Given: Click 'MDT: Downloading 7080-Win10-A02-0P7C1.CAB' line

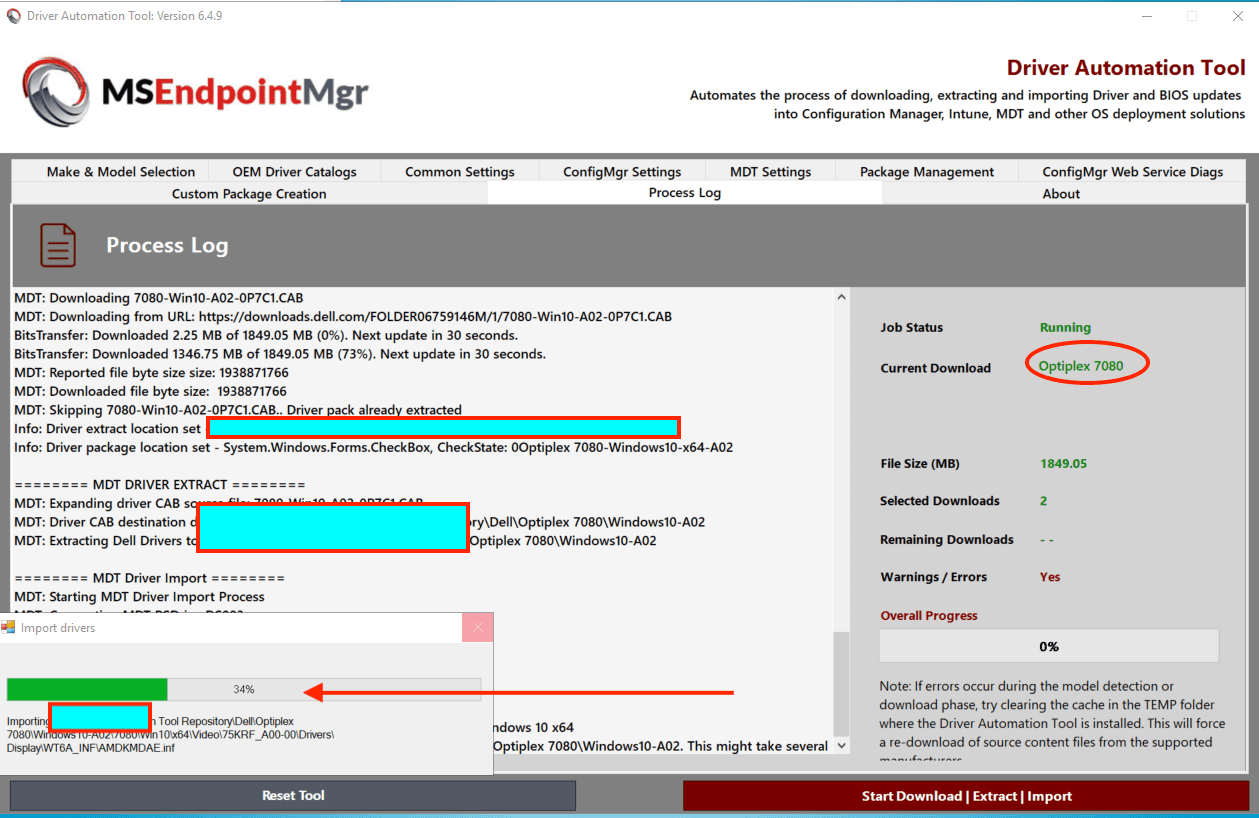Looking at the screenshot, I should 158,298.
